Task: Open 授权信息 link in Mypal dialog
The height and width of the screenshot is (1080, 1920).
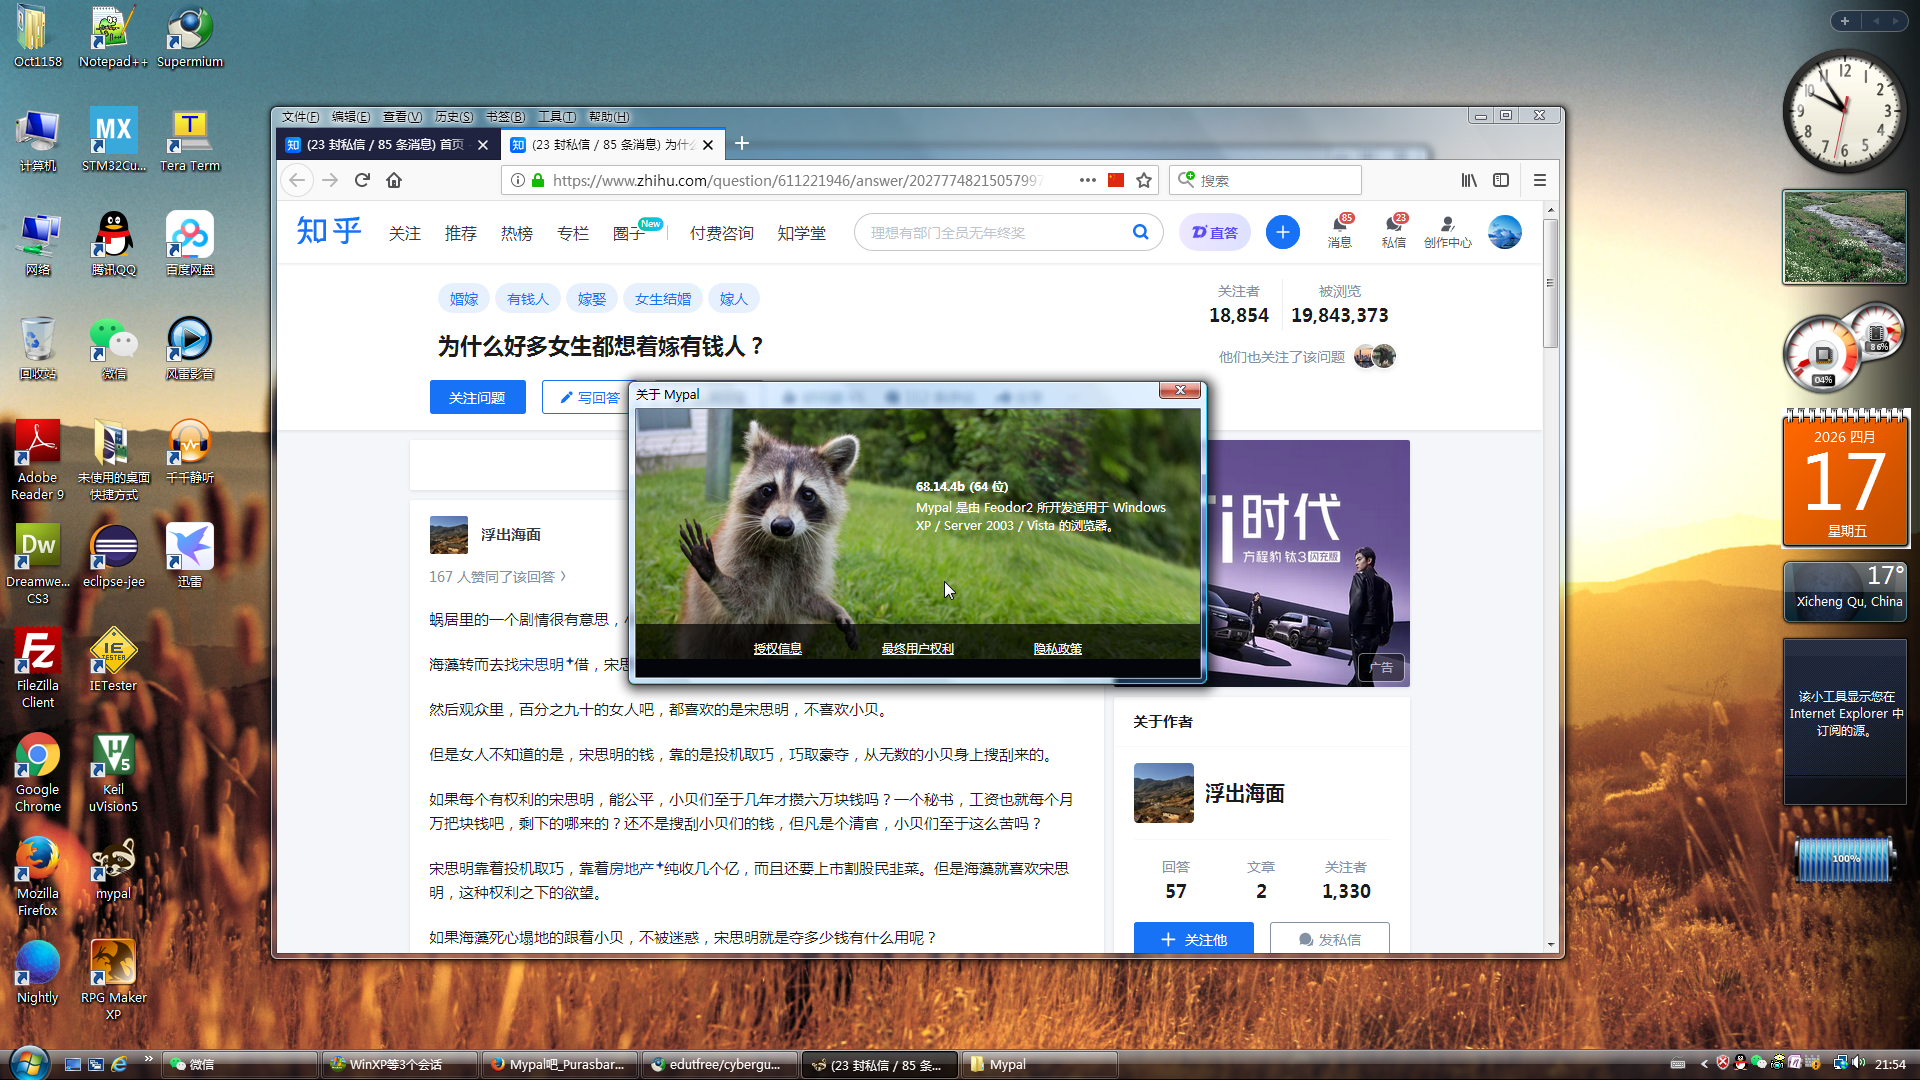Action: coord(777,649)
